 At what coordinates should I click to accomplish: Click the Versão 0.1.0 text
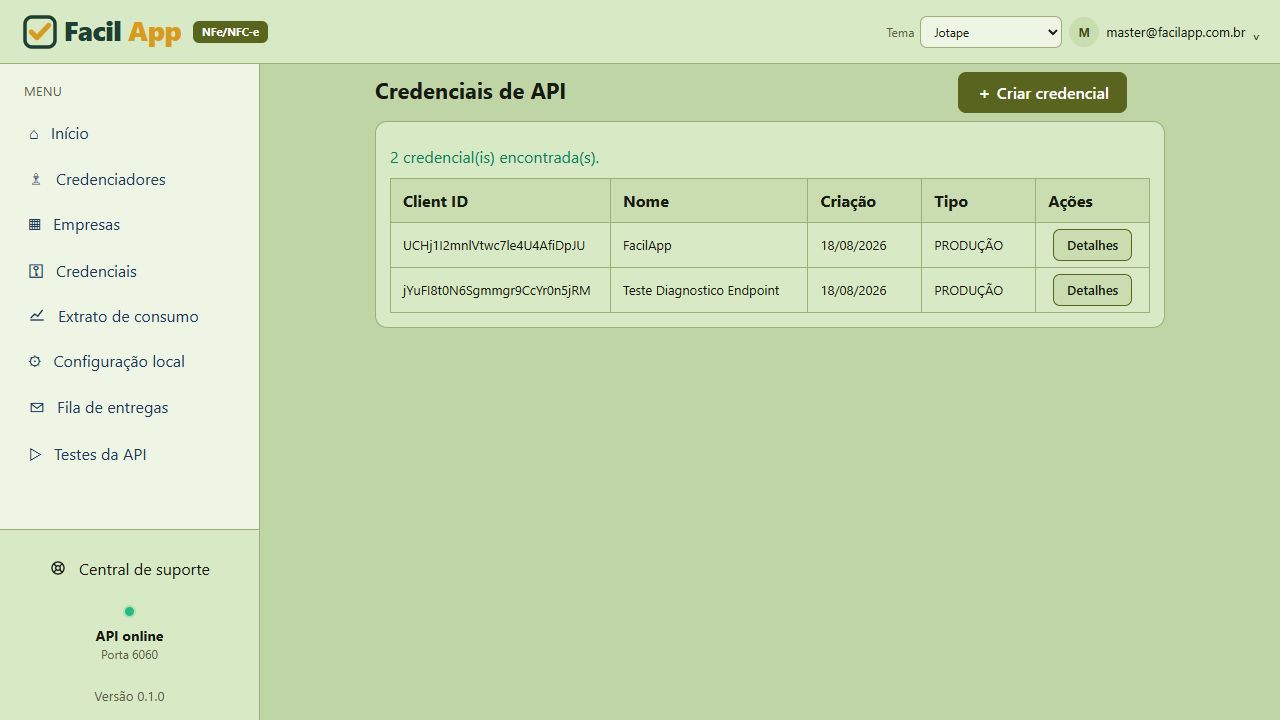(x=129, y=696)
